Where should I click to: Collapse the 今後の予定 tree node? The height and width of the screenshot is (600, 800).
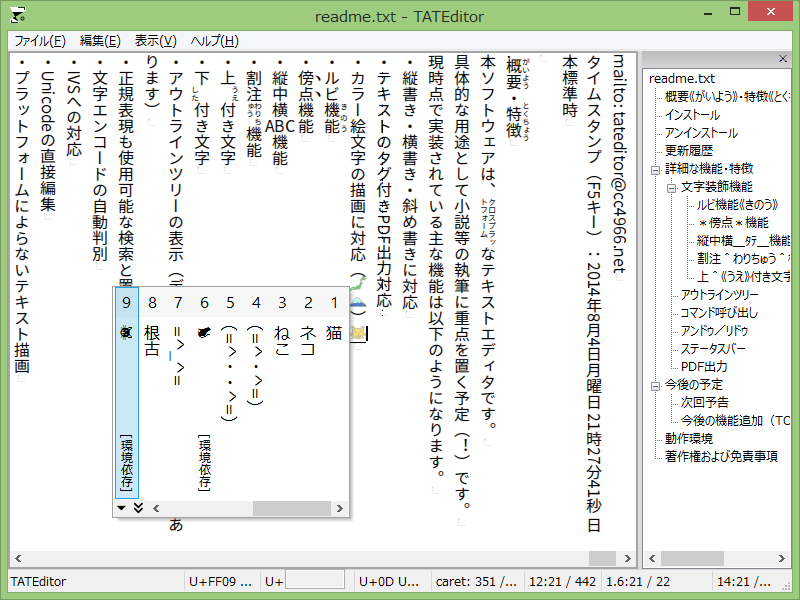coord(656,386)
